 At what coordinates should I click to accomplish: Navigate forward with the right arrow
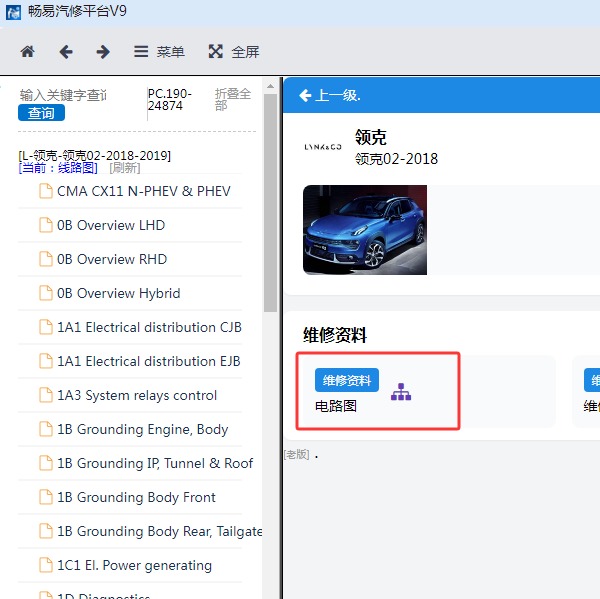pyautogui.click(x=103, y=51)
